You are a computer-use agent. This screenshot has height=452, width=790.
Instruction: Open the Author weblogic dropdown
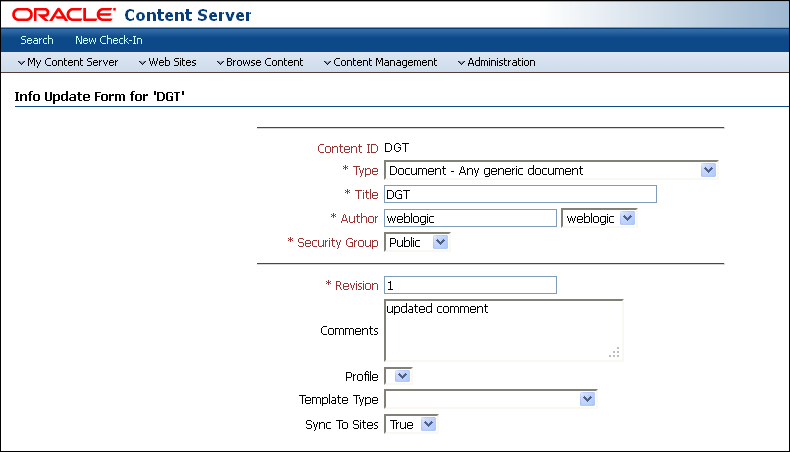pos(599,219)
